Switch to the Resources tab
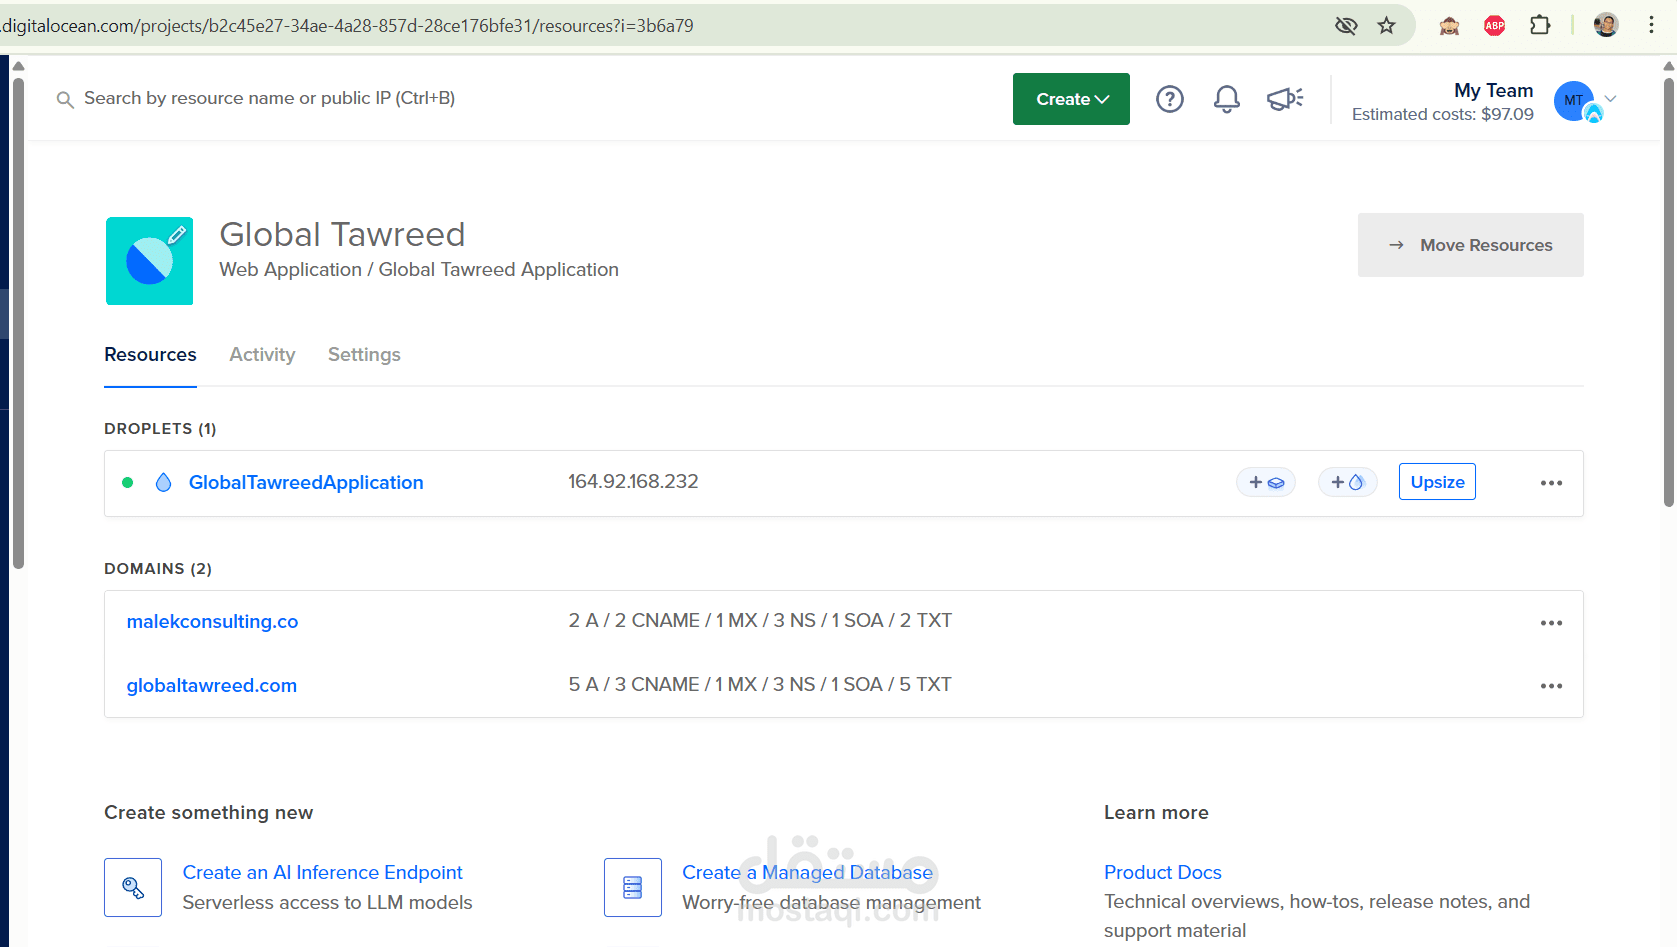 [x=150, y=355]
